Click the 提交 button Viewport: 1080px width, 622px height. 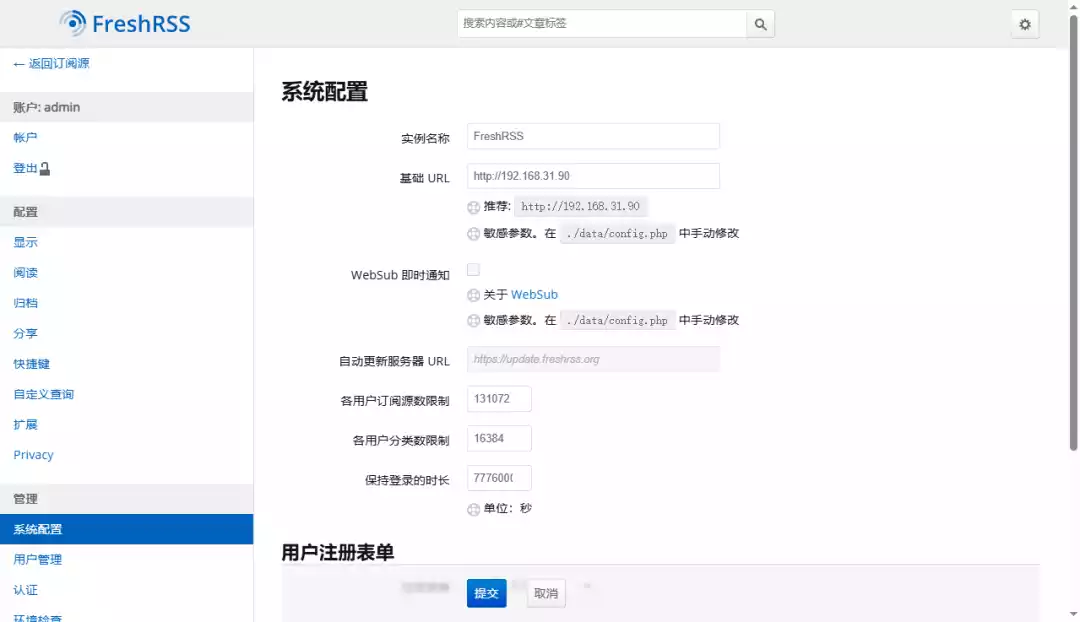coord(486,592)
